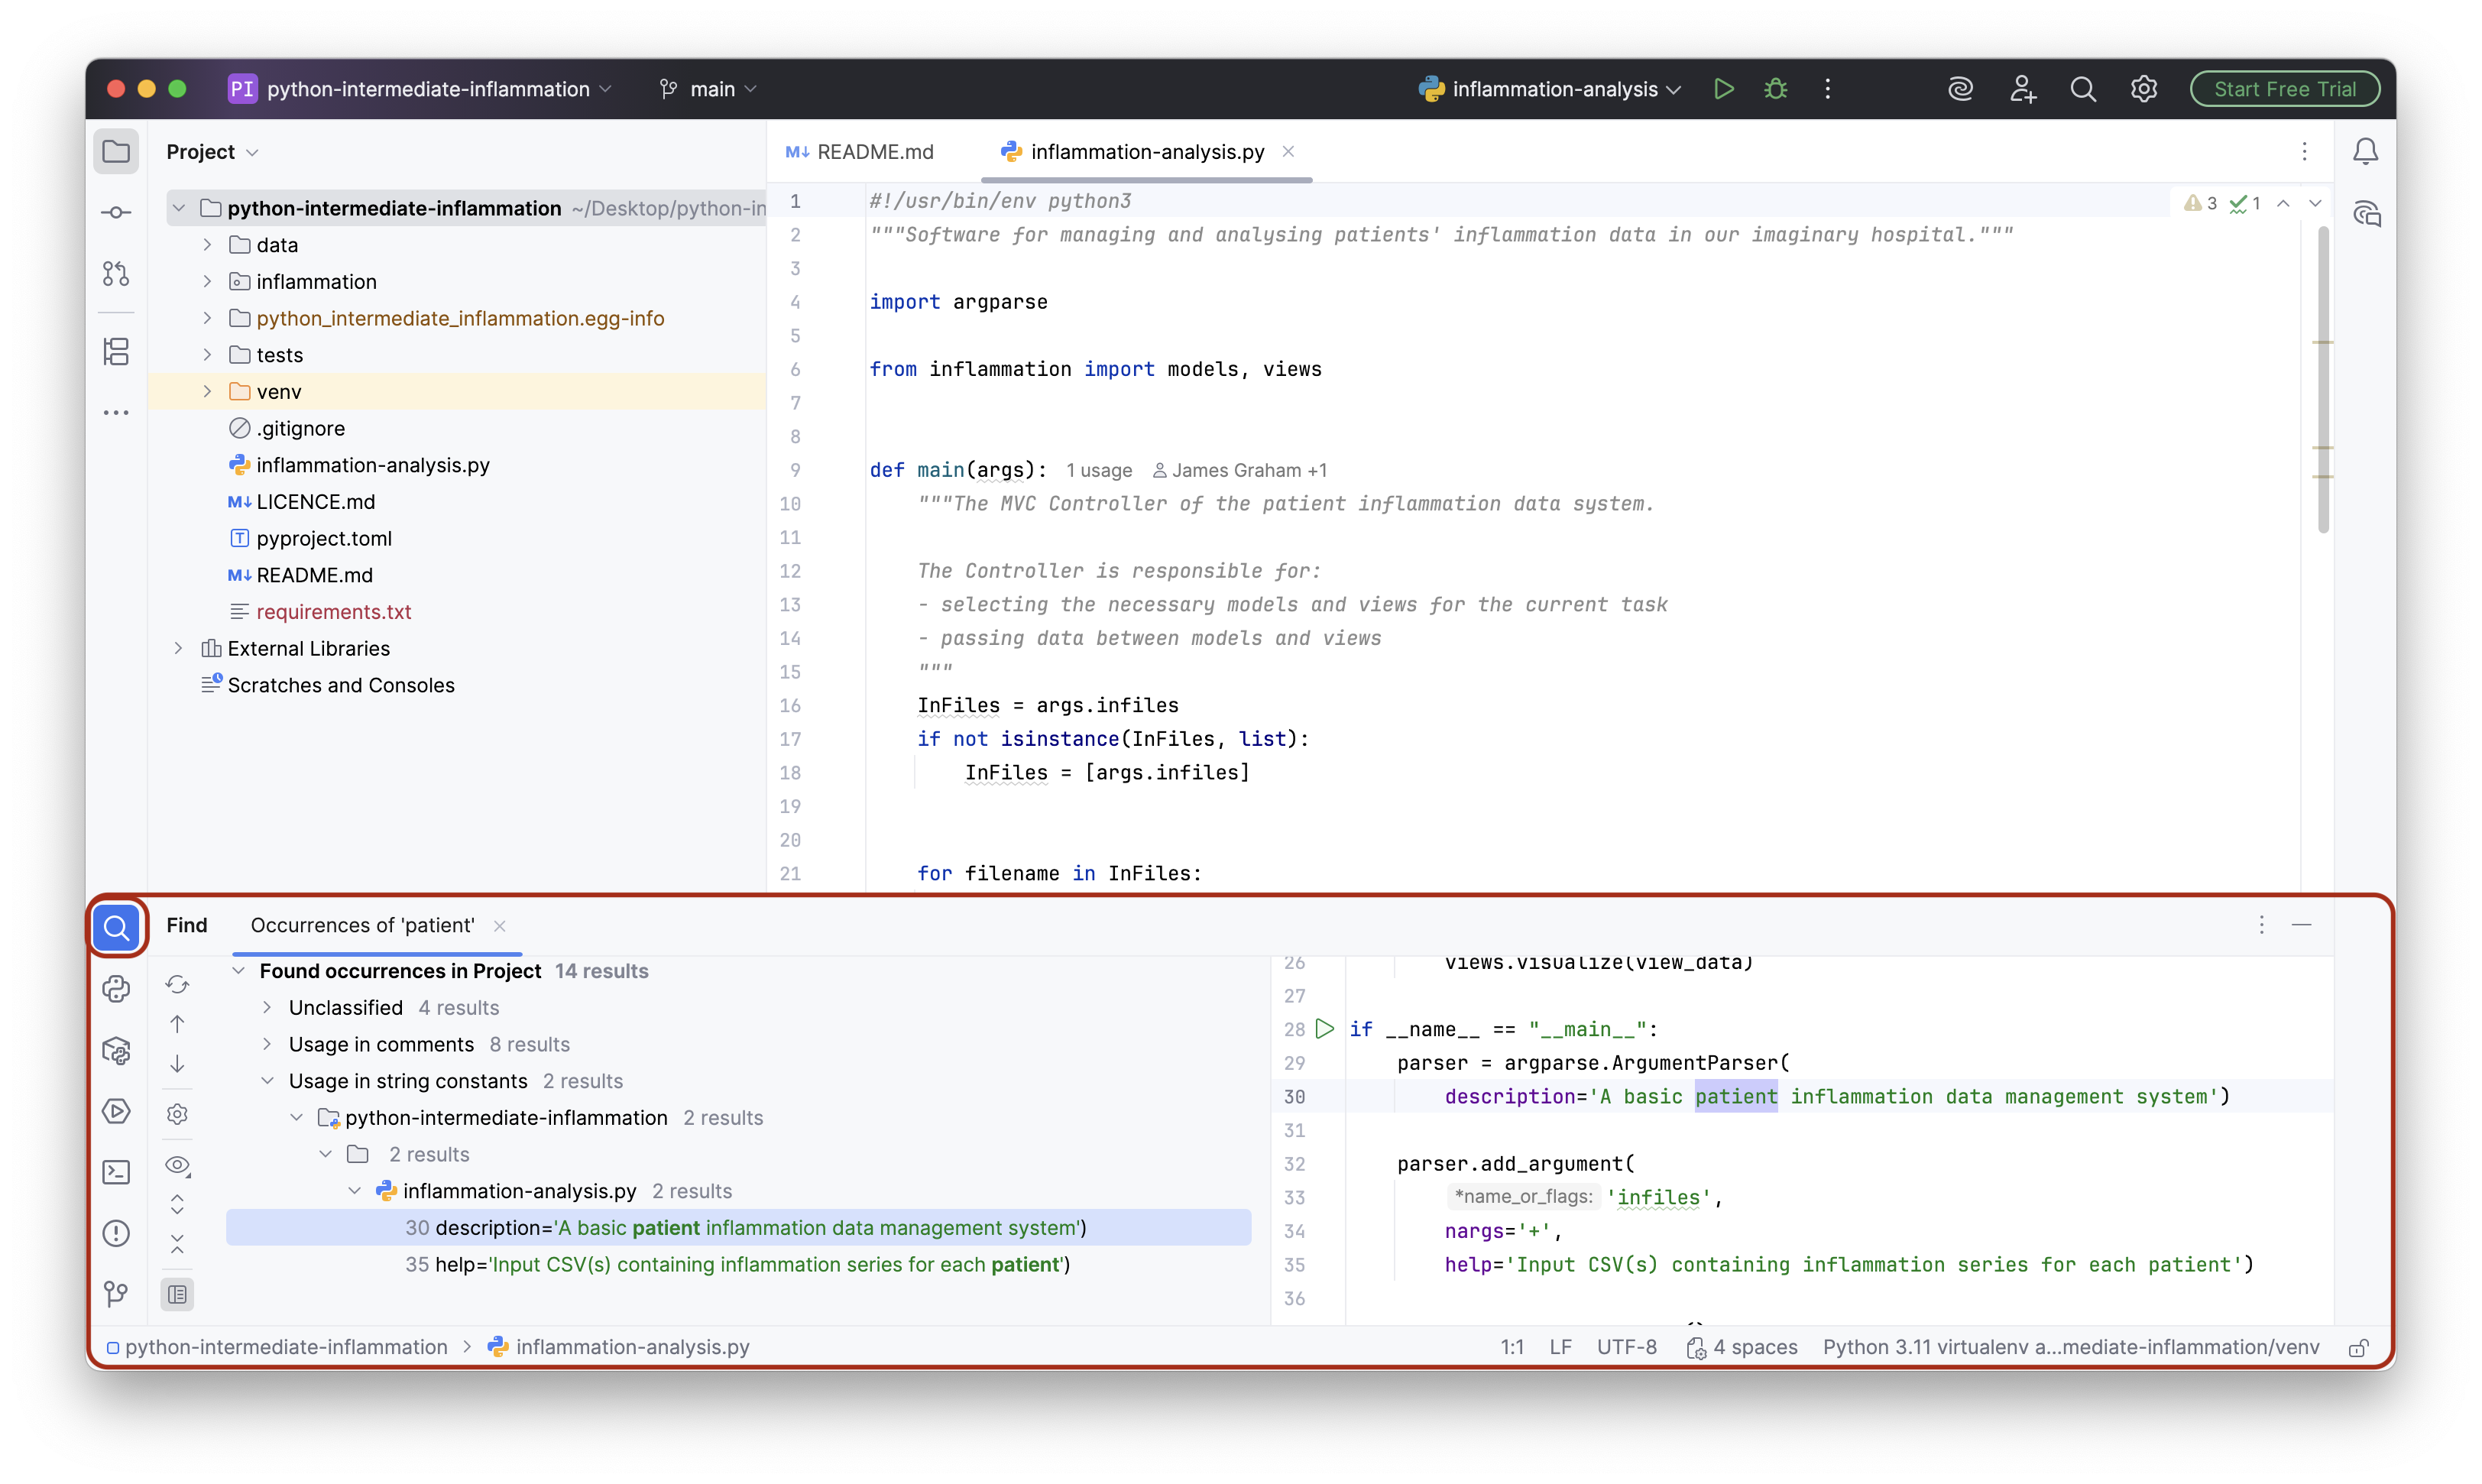Open the Problems tool window

[117, 1233]
